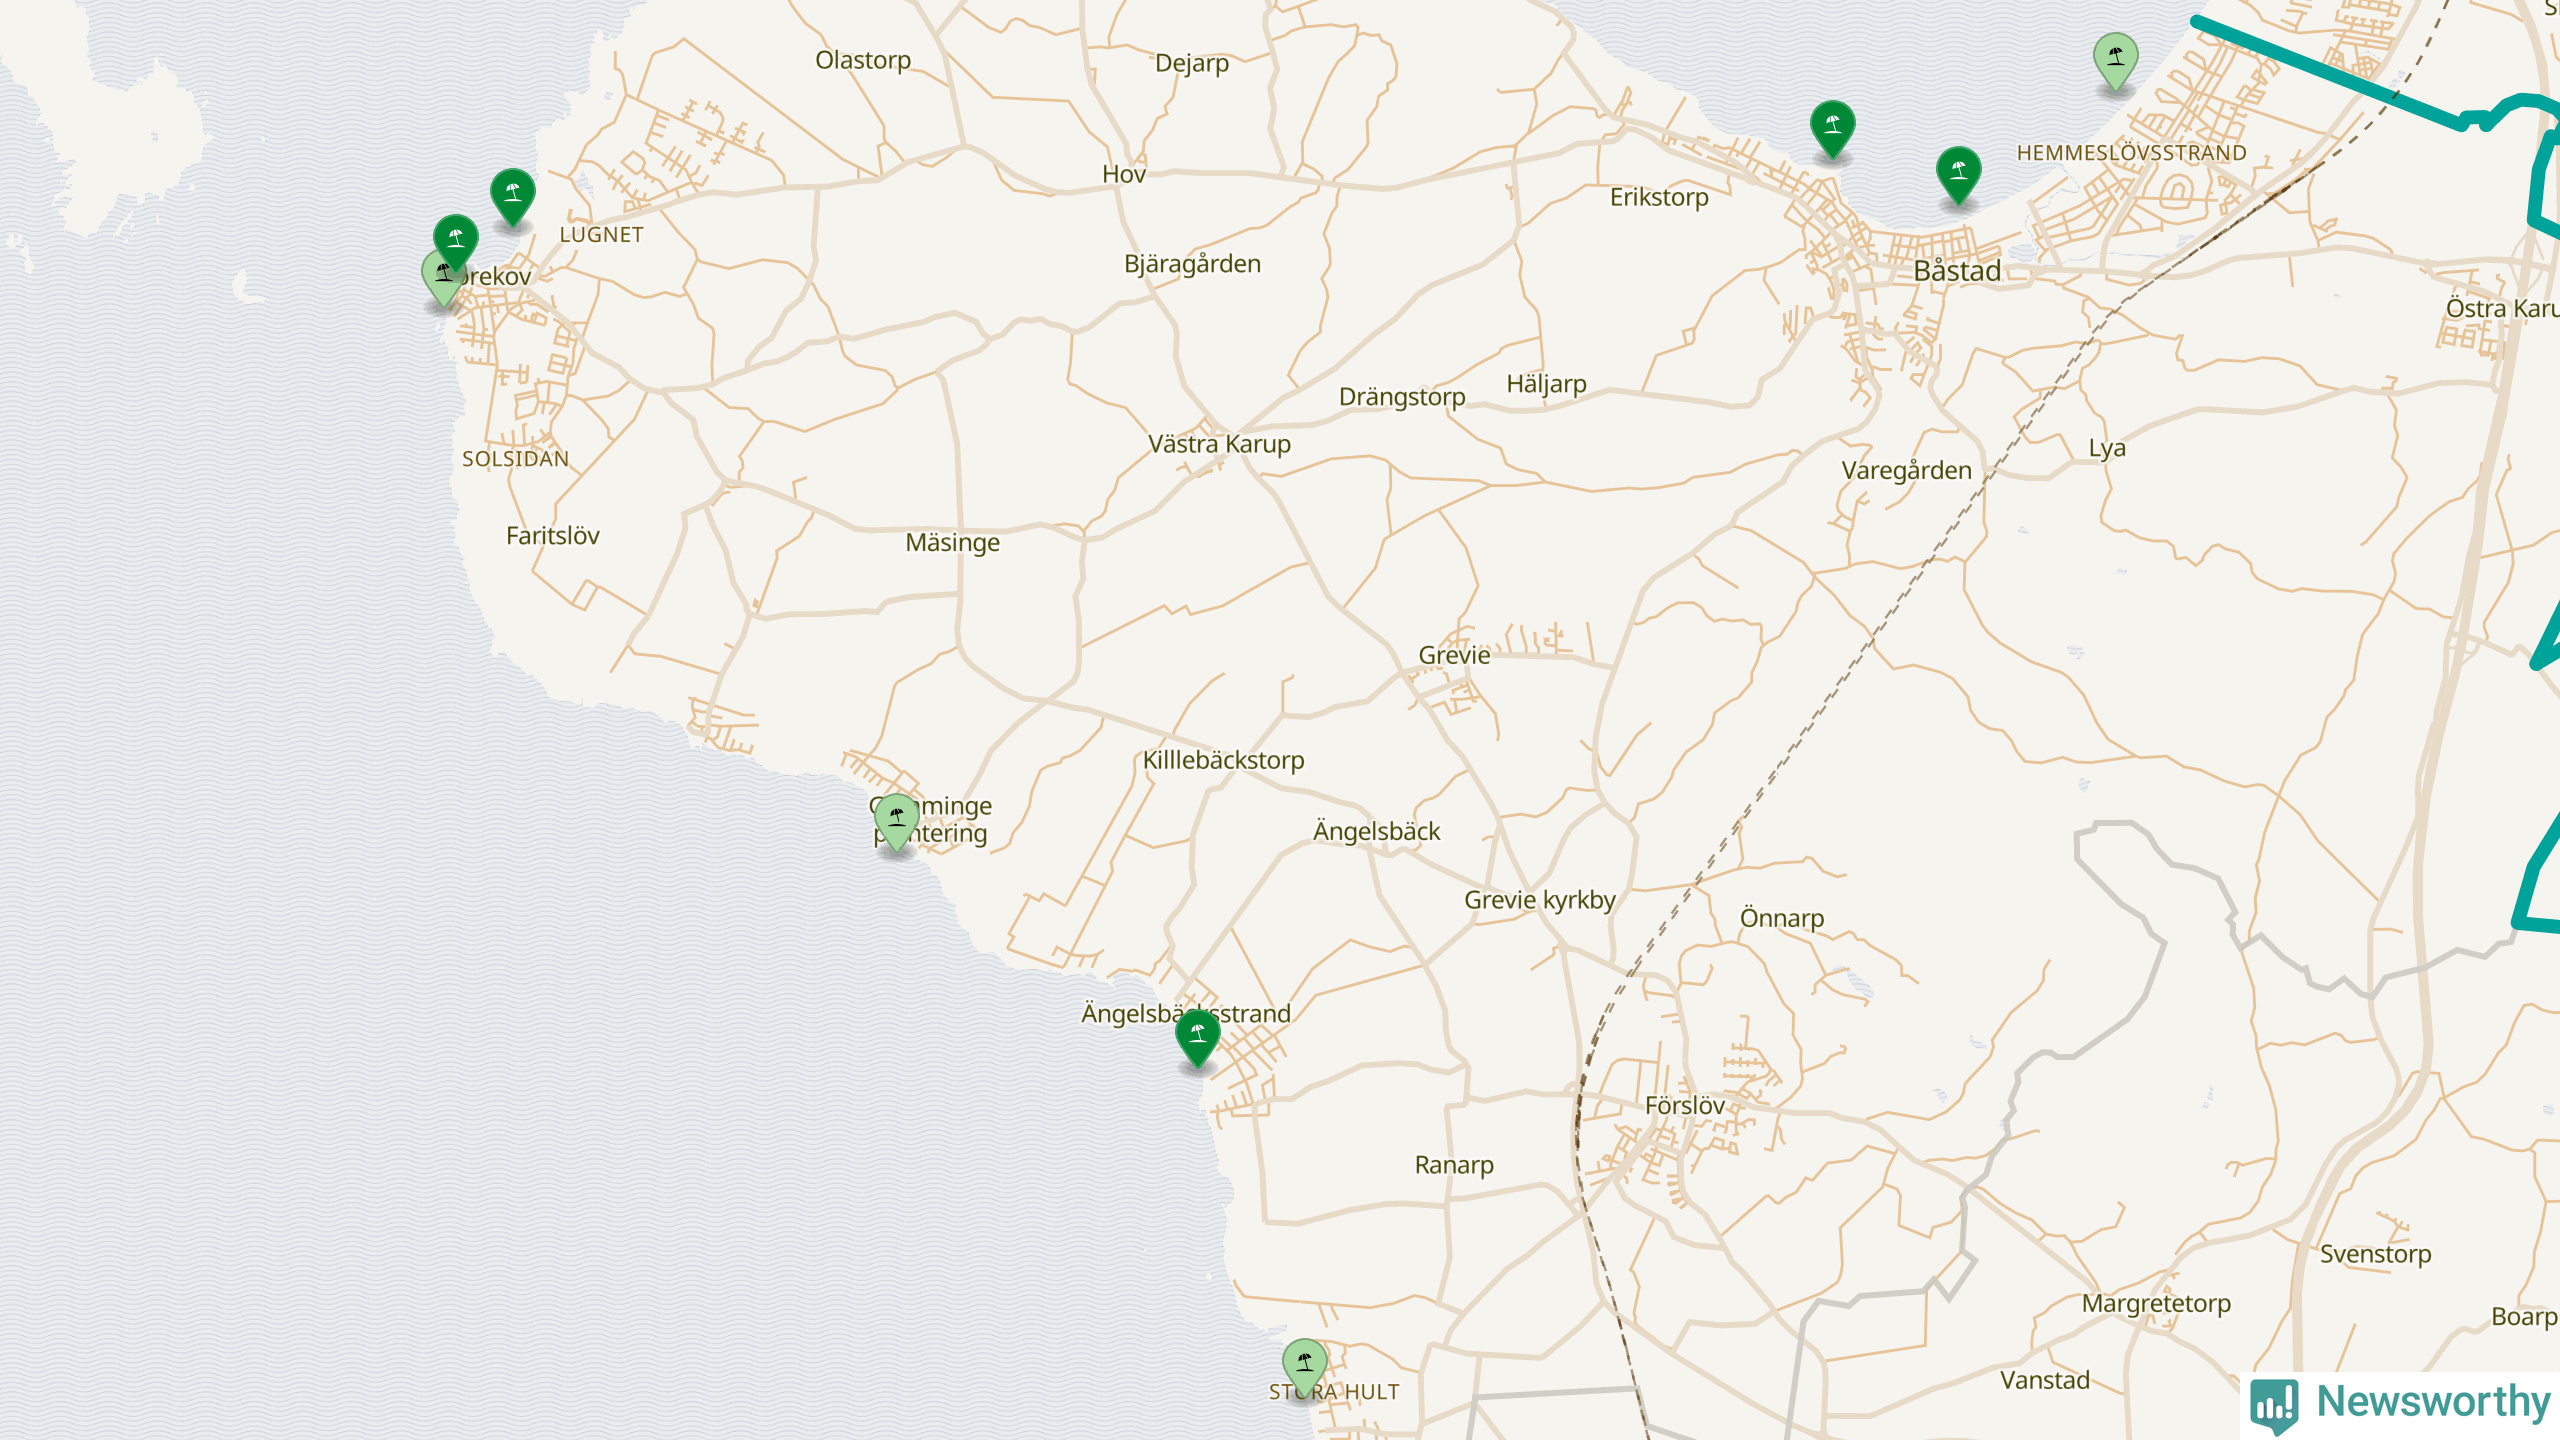2560x1440 pixels.
Task: Select the dark green beach pin beside Torekov
Action: pos(456,242)
